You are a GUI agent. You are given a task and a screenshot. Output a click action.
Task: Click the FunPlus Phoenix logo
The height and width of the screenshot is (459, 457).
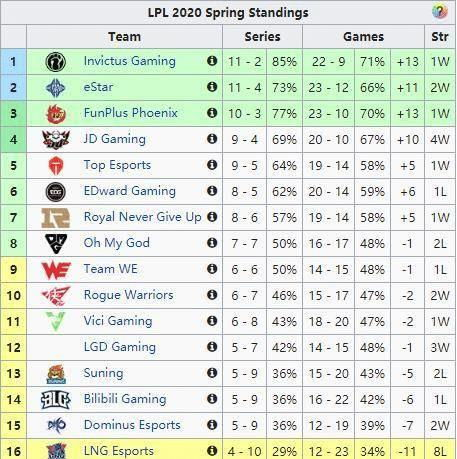56,114
